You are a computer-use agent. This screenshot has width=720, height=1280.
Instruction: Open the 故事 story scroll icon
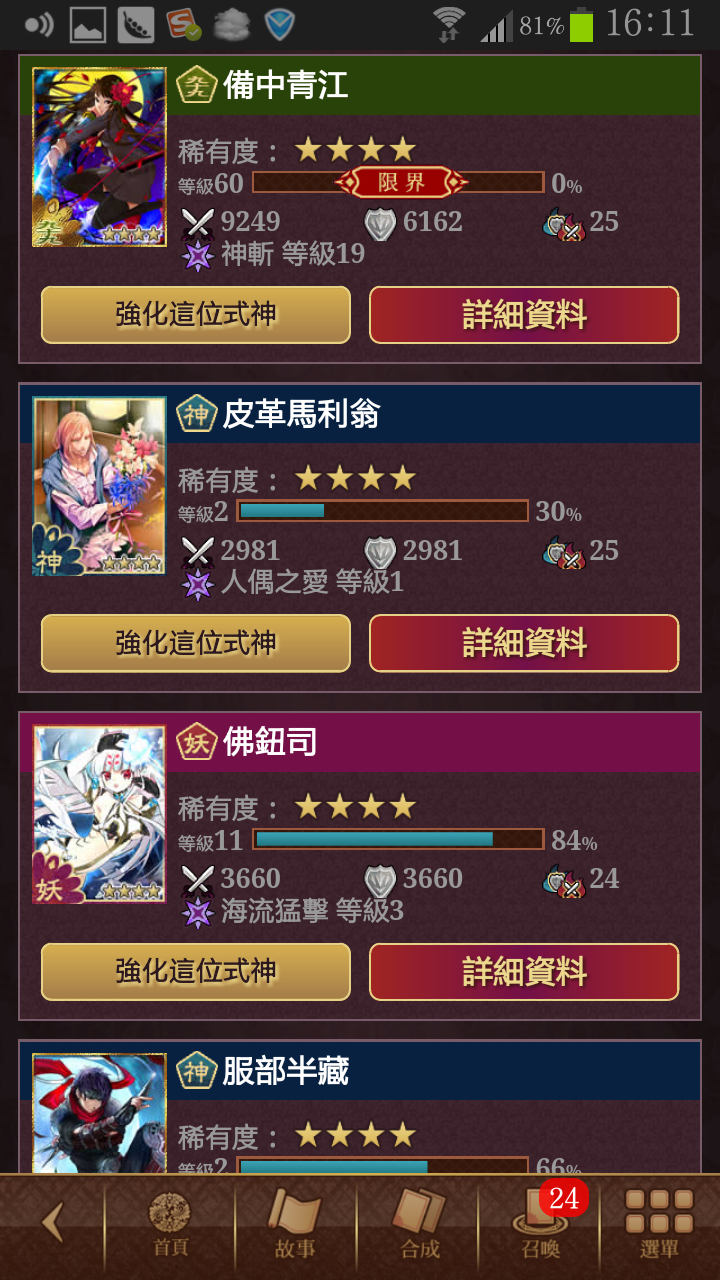click(x=295, y=1225)
